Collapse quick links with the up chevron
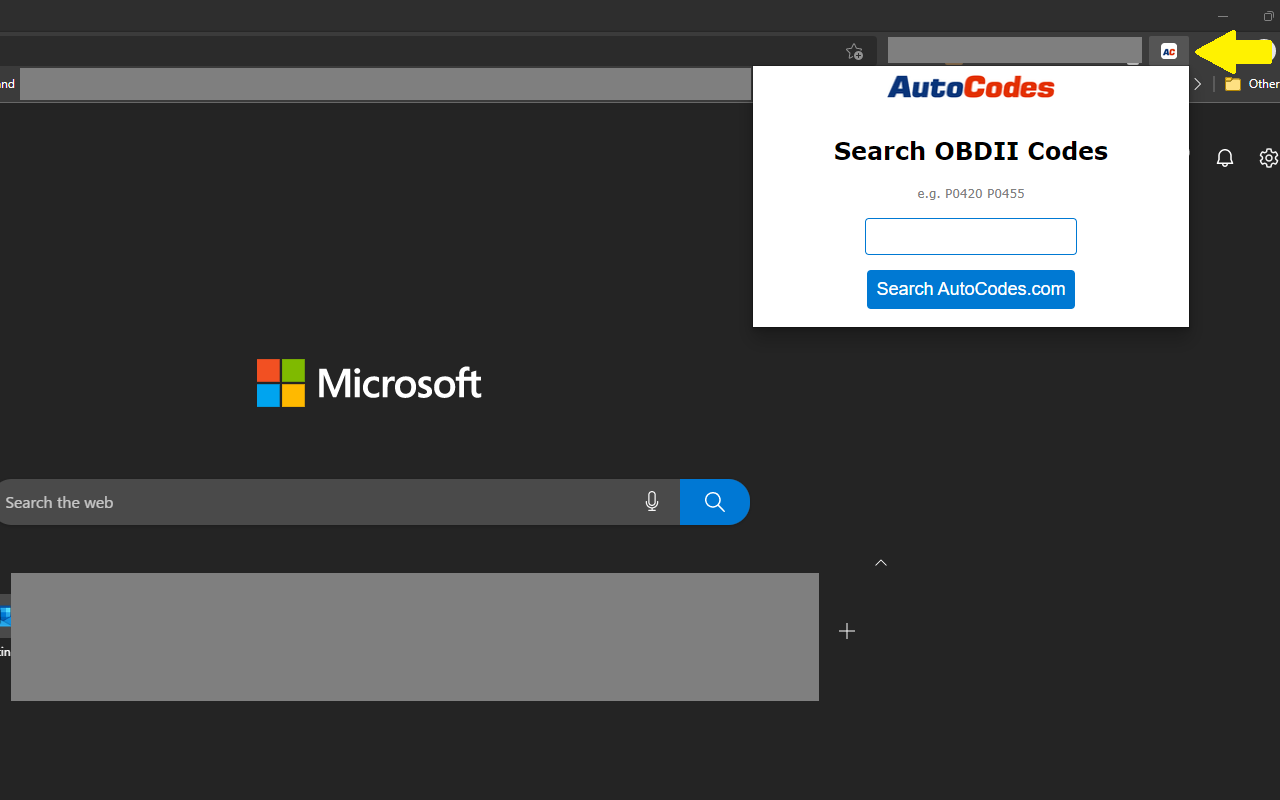This screenshot has width=1280, height=800. (x=881, y=563)
